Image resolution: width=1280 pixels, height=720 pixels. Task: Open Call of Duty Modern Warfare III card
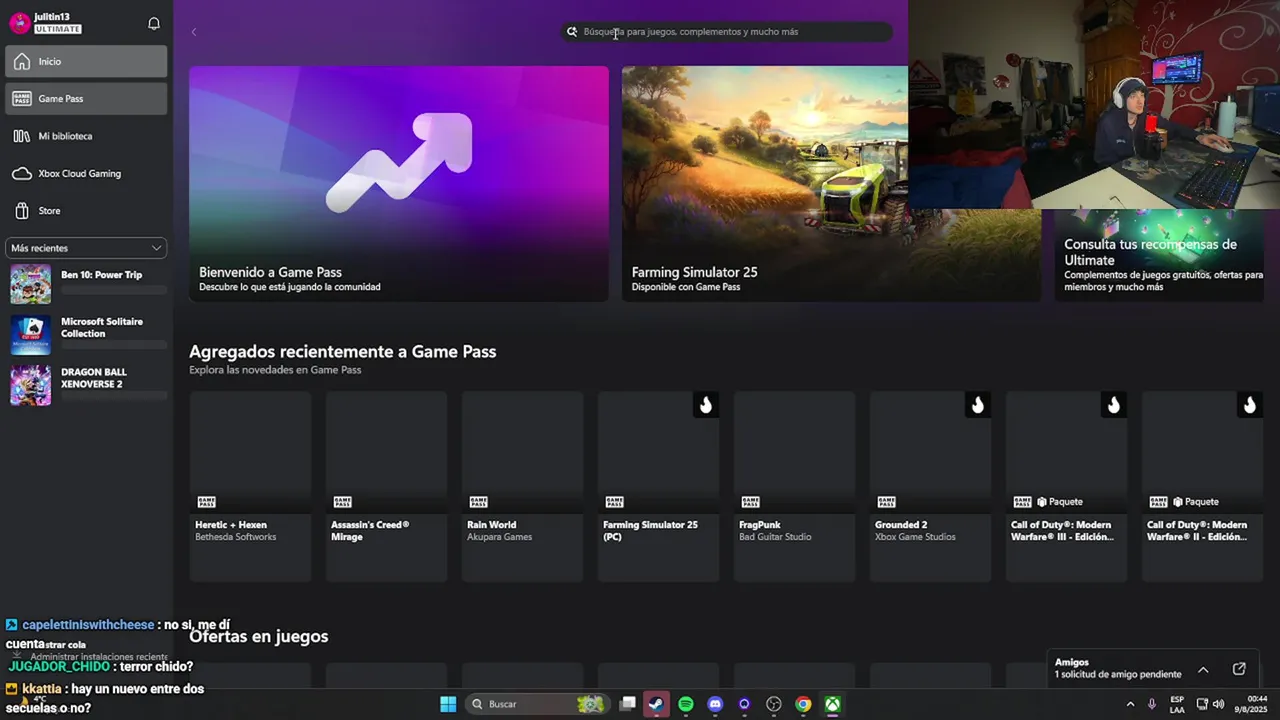(x=1066, y=486)
